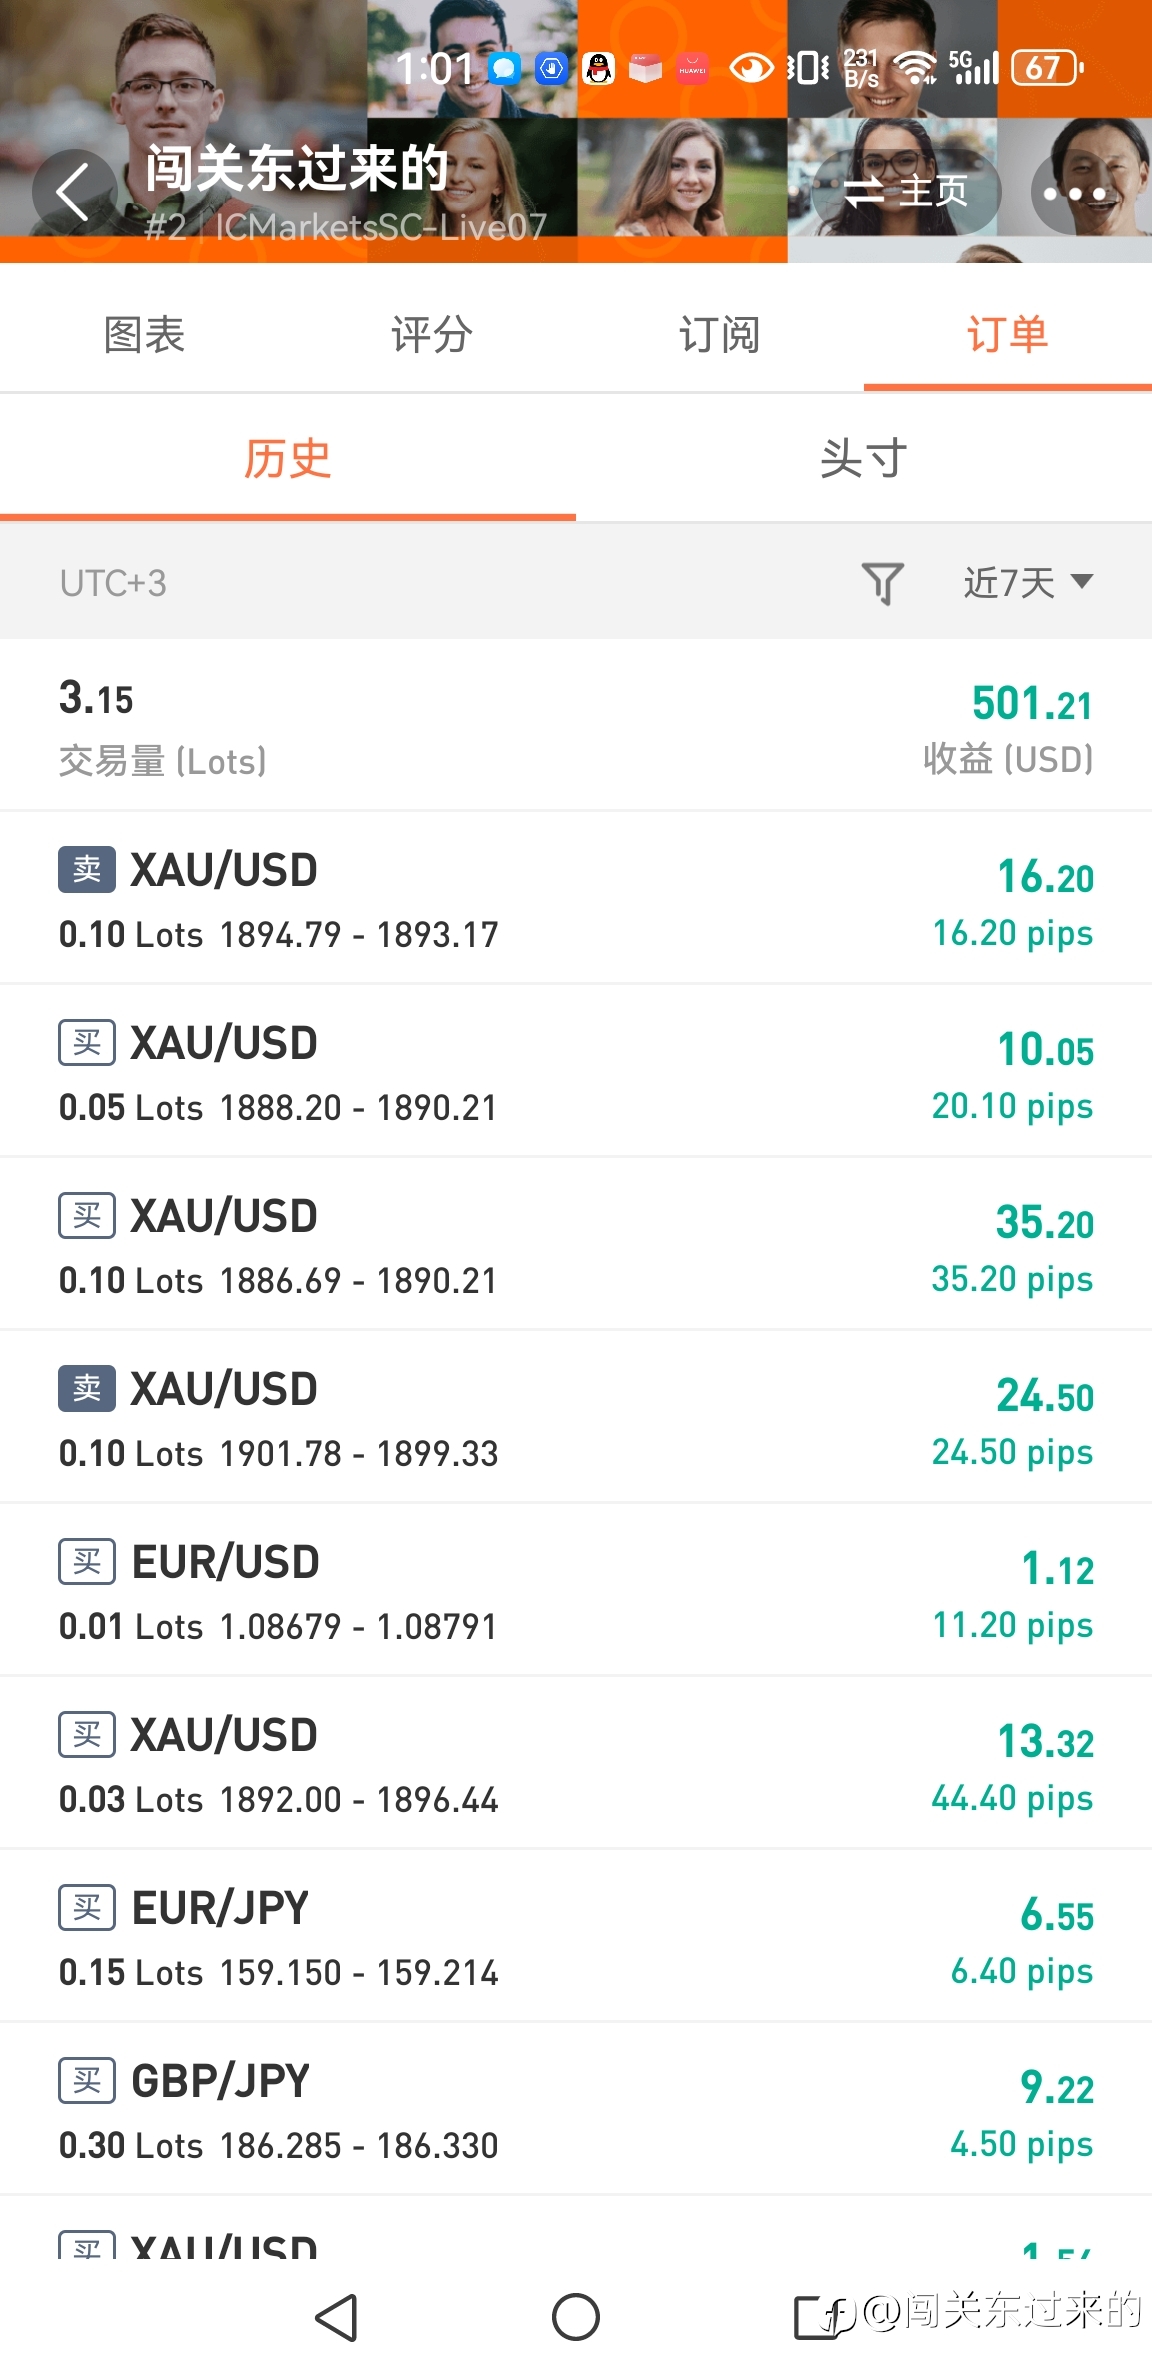
Task: Tap the buy badge on EUR/JPY order
Action: [87, 1907]
